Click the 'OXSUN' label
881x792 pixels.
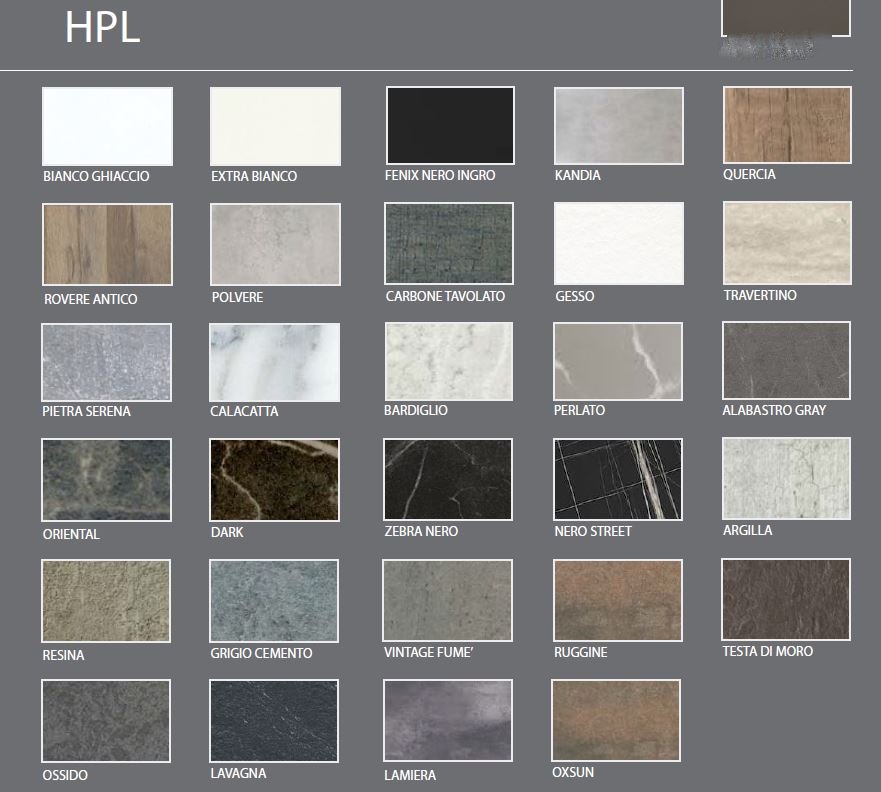tap(573, 772)
